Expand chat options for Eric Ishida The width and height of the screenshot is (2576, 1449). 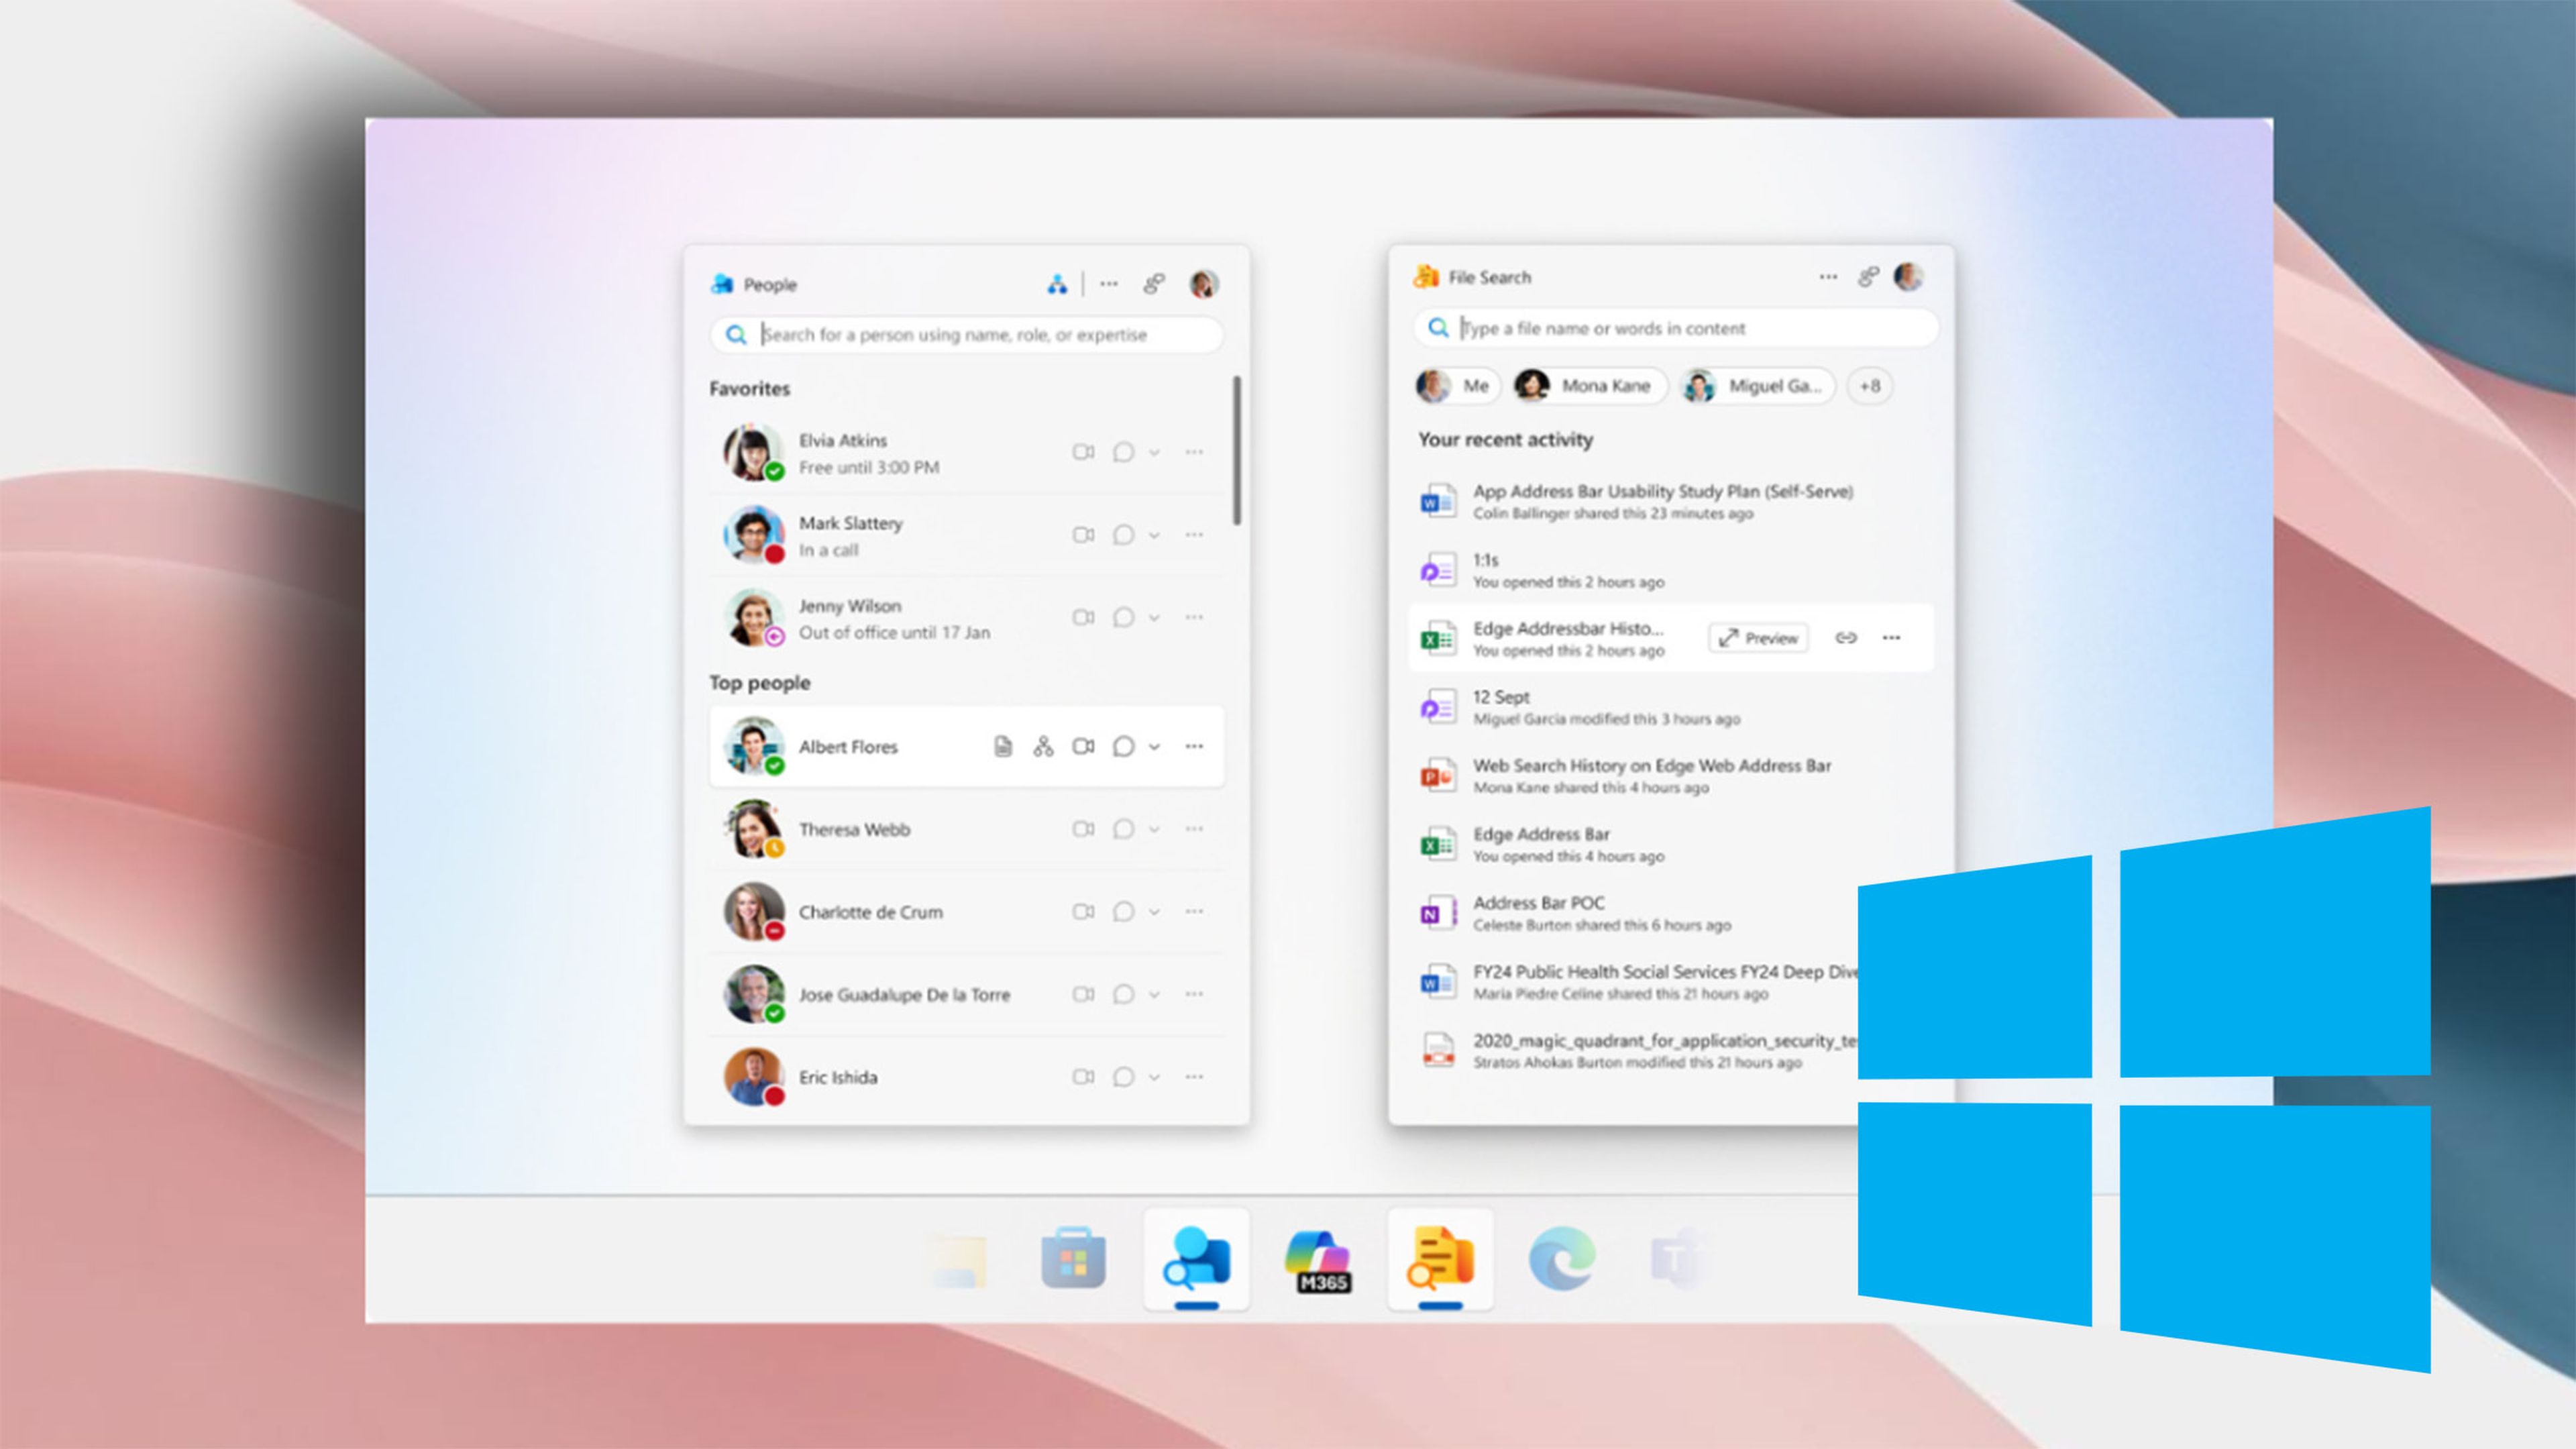1154,1078
